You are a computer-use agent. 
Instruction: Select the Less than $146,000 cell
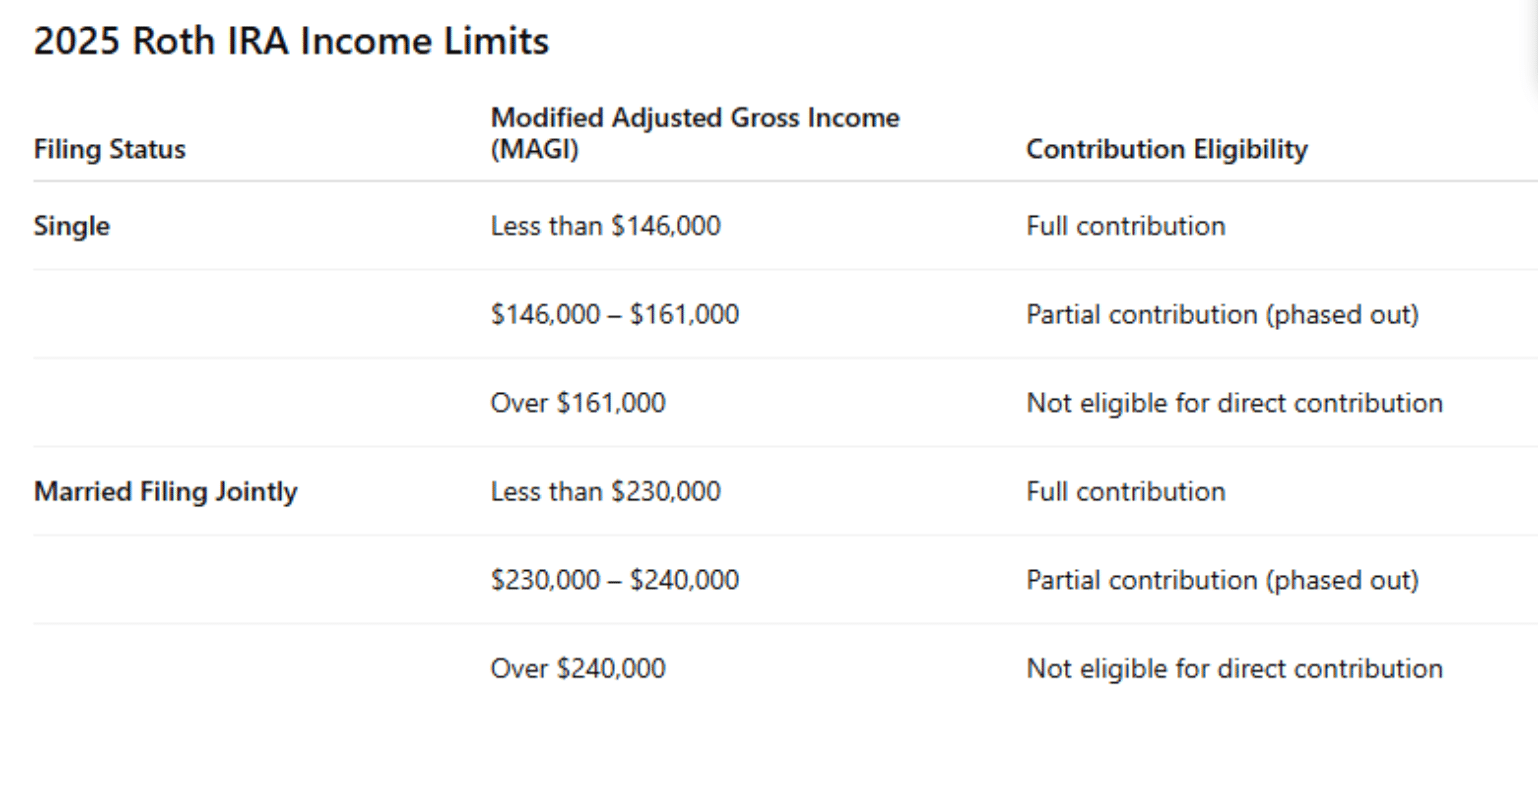[605, 226]
